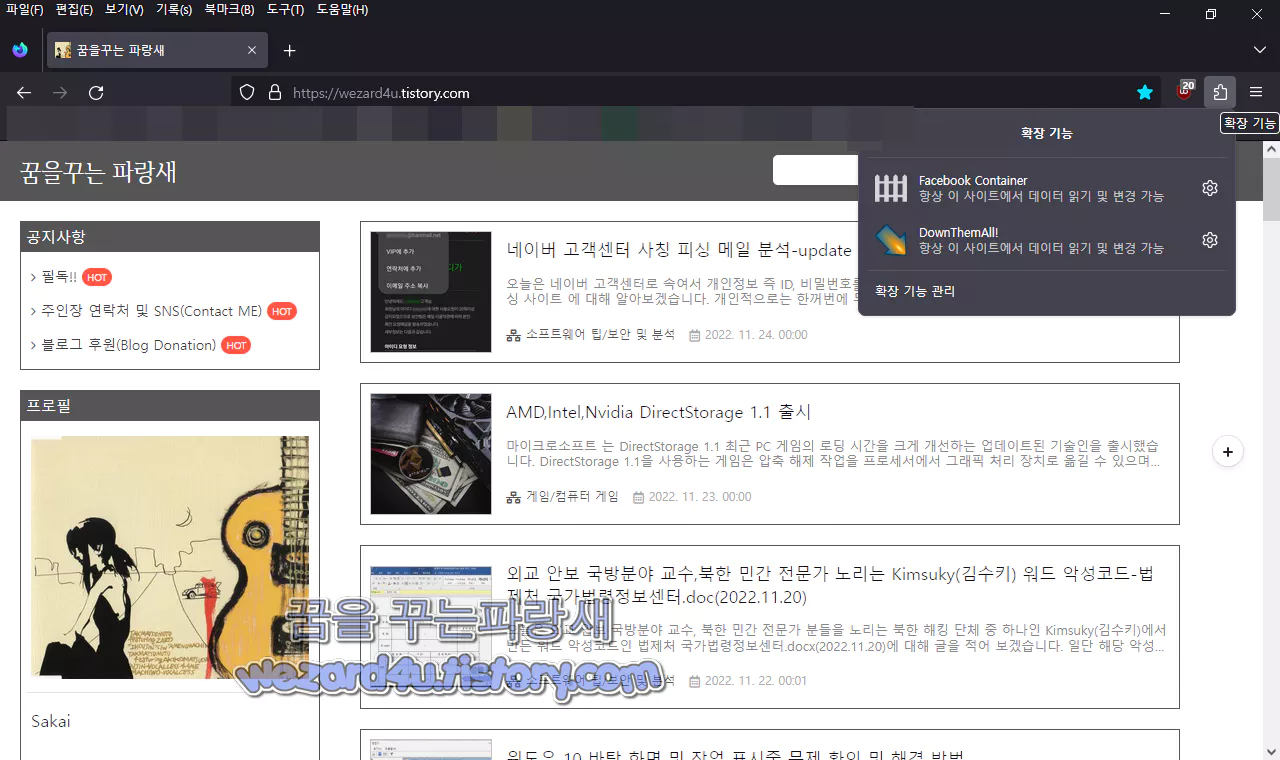Image resolution: width=1280 pixels, height=760 pixels.
Task: Open the Firefox View icon
Action: 20,50
